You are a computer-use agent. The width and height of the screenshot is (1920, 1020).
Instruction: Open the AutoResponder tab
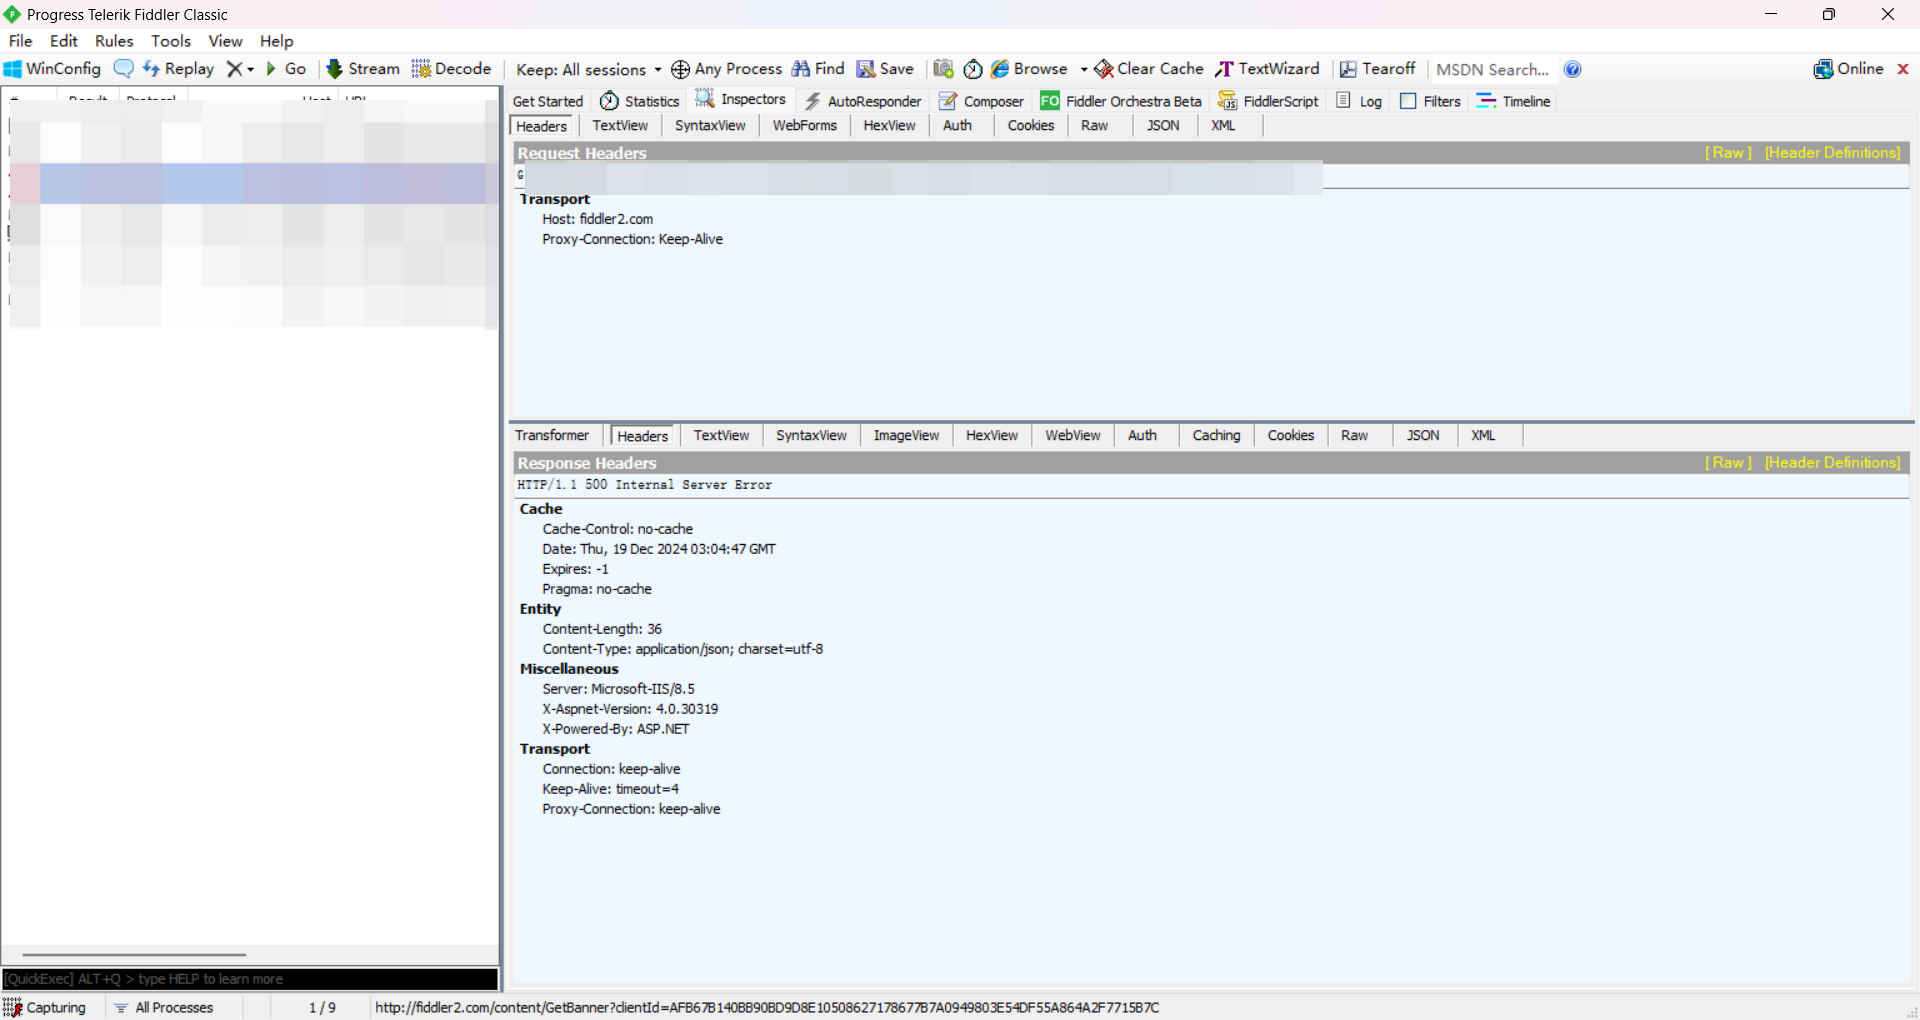864,101
